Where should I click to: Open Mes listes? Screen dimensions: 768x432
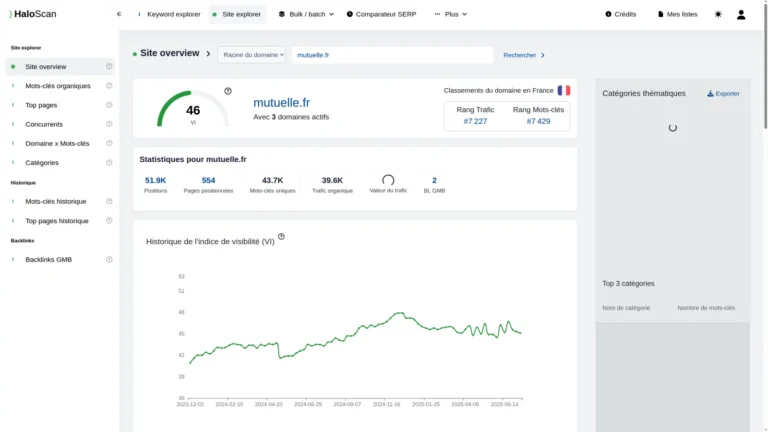point(677,14)
